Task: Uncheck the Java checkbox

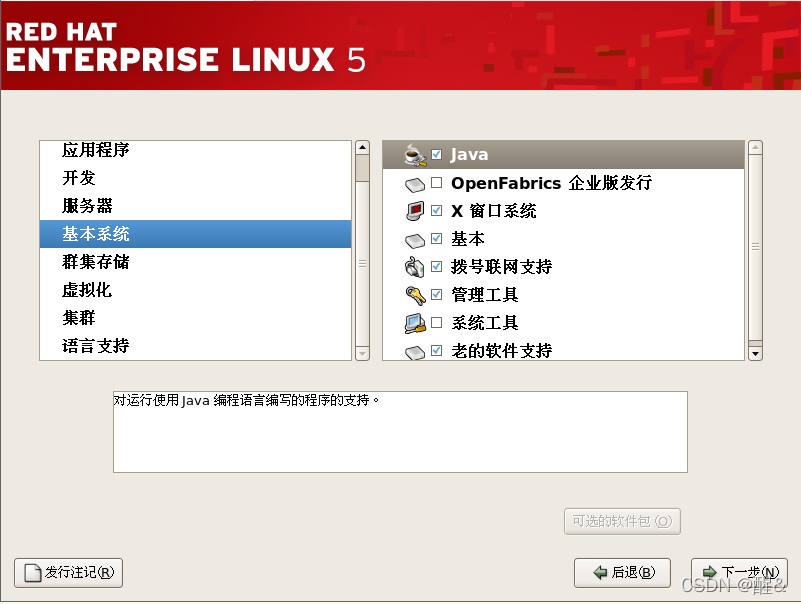Action: [436, 154]
